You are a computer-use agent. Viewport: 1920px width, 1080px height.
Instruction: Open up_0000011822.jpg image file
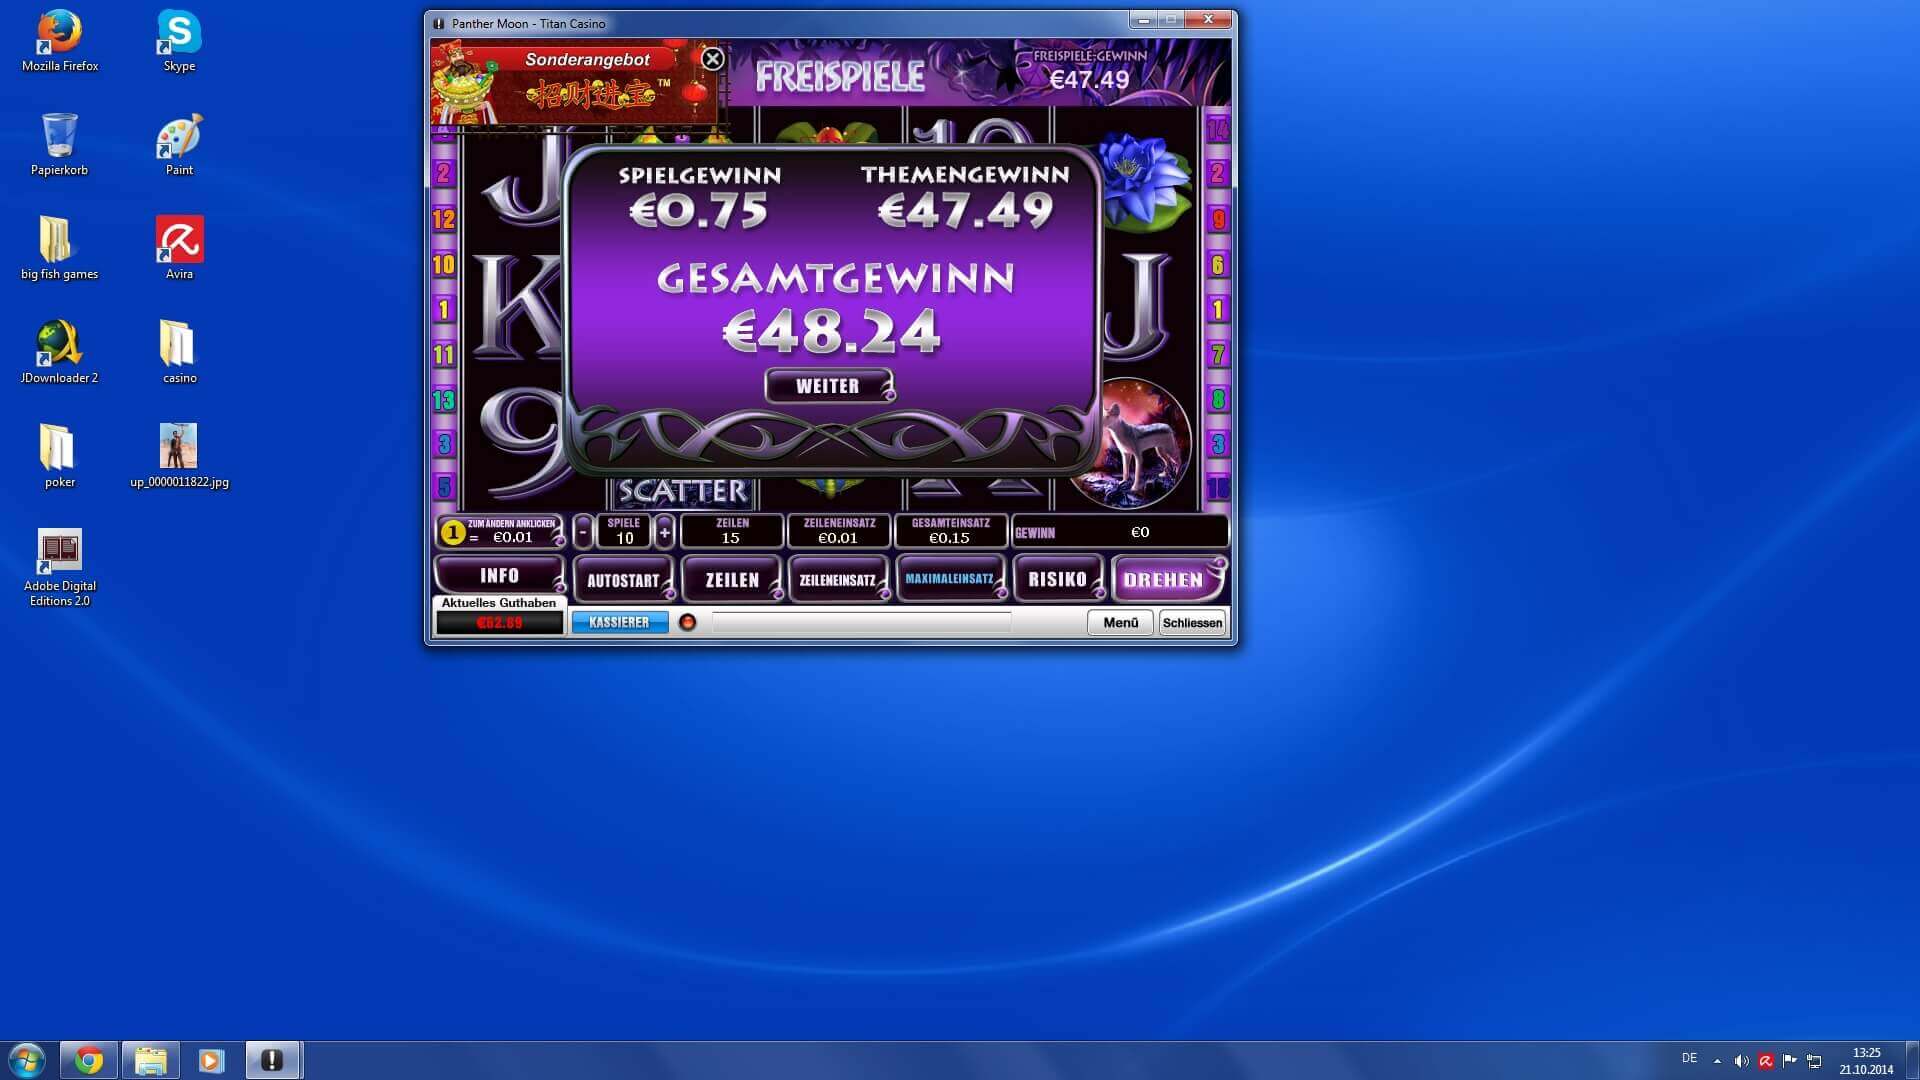pos(180,456)
